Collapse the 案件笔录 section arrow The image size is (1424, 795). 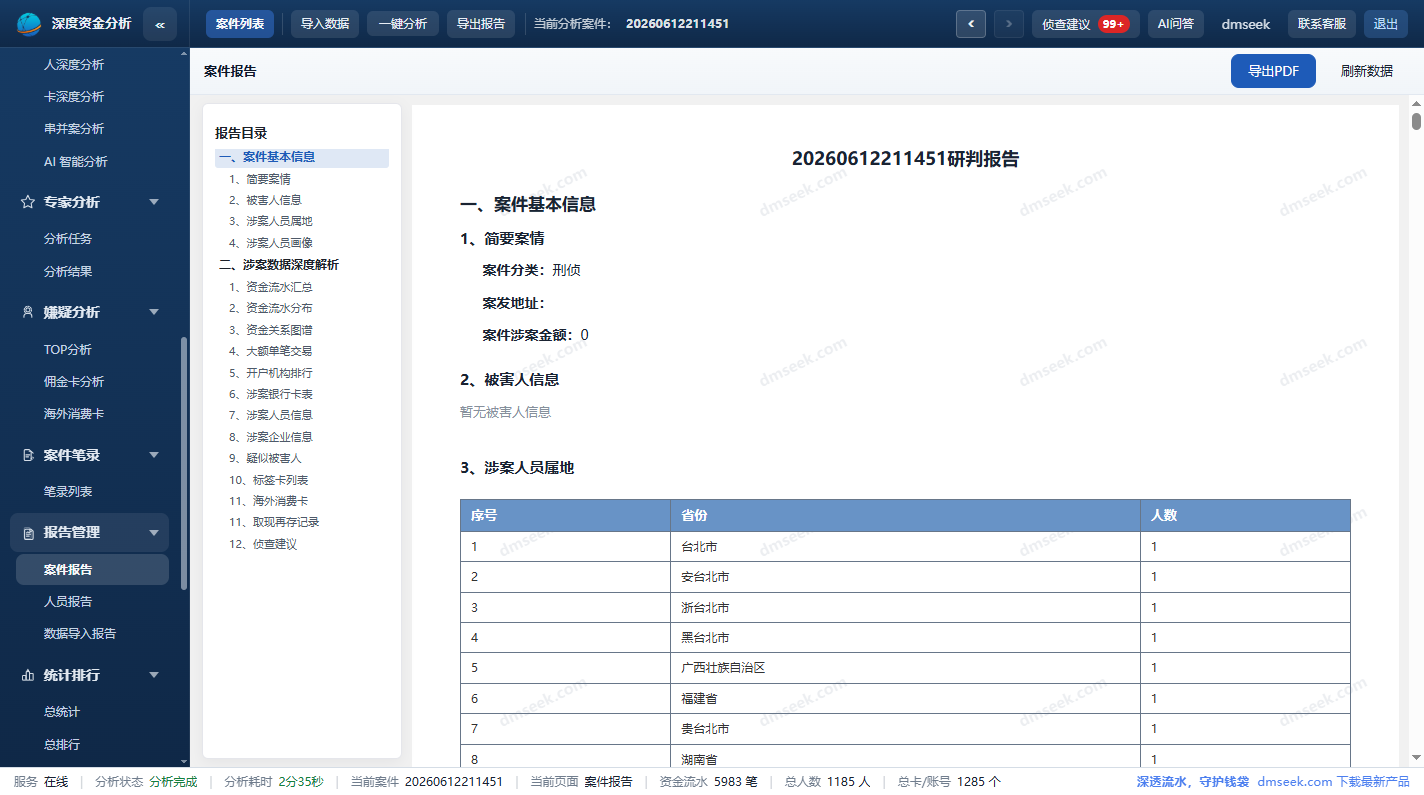pos(154,455)
